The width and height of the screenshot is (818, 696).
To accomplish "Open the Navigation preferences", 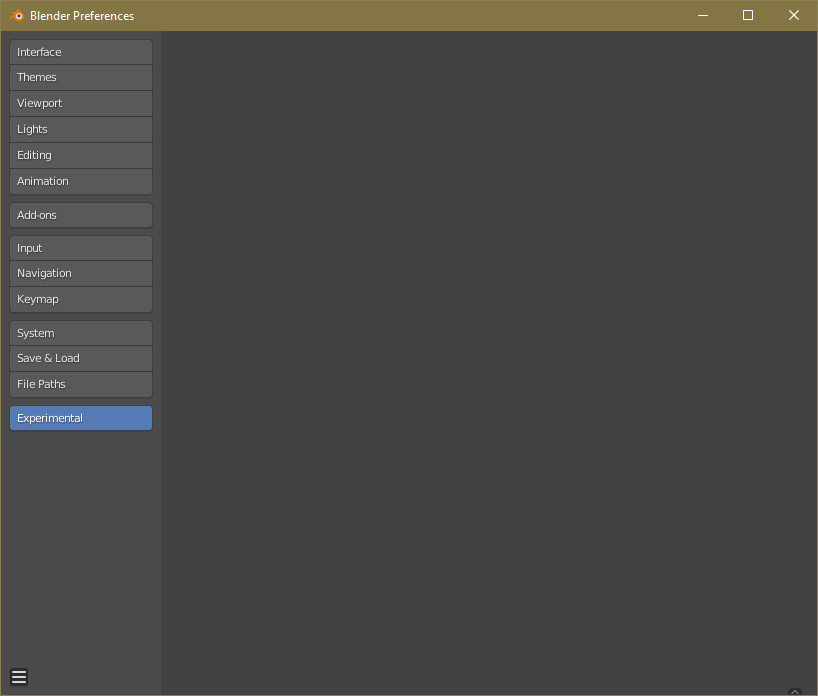I will coord(80,272).
